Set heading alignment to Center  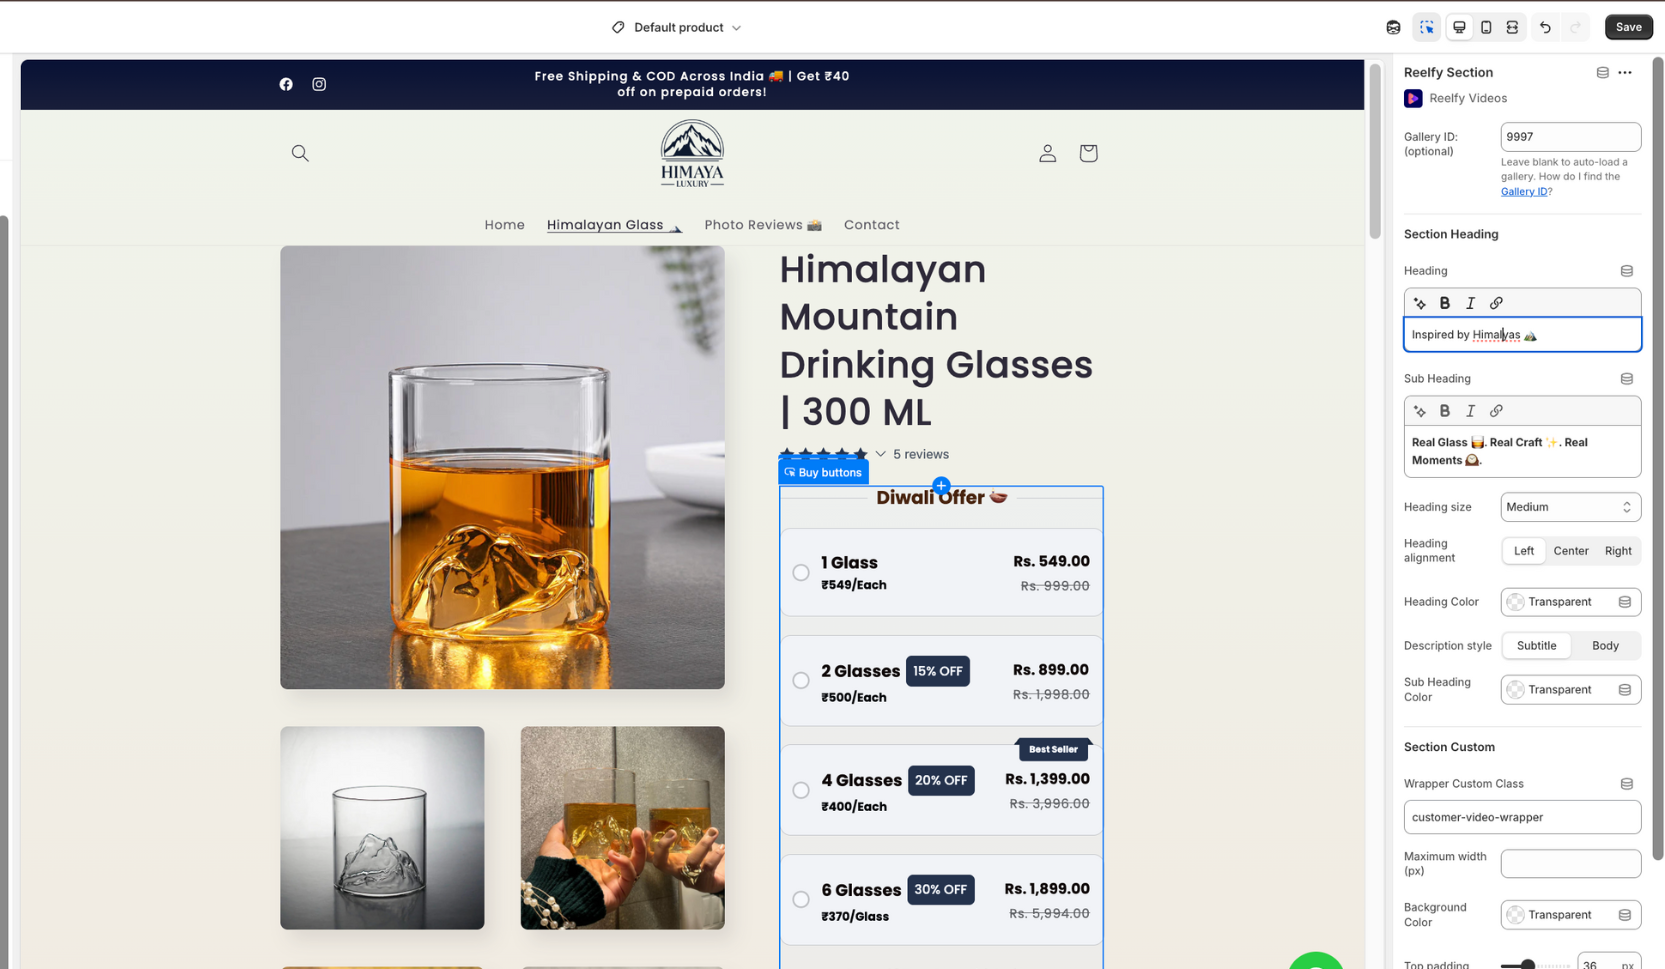[1570, 551]
